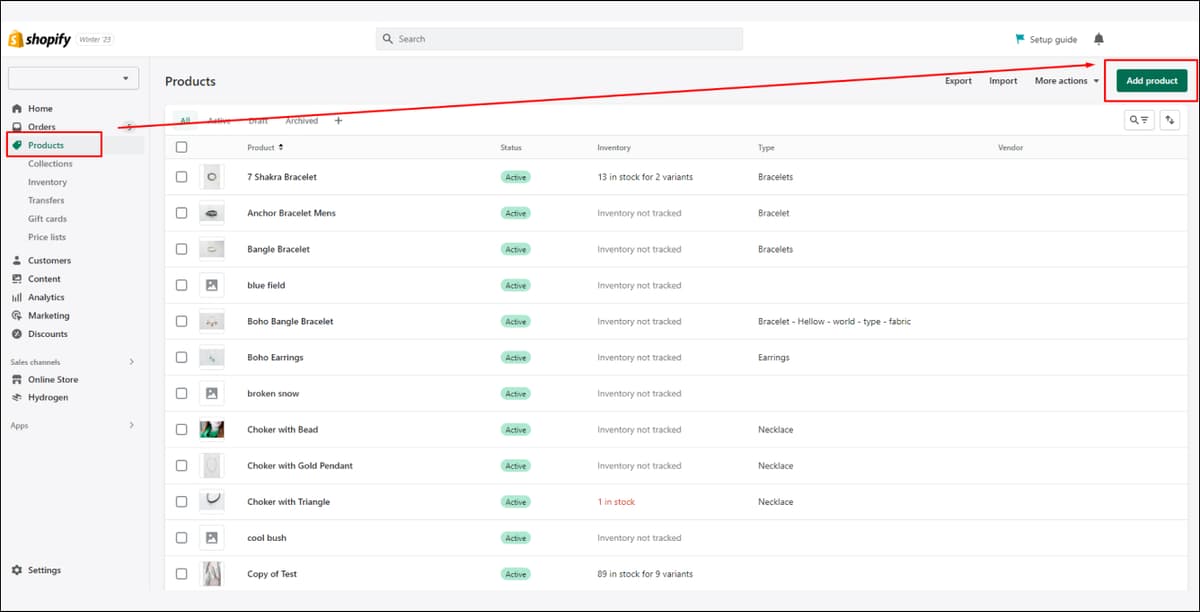Screen dimensions: 1200x612
Task: Click the Setup guide flag icon
Action: (1020, 39)
